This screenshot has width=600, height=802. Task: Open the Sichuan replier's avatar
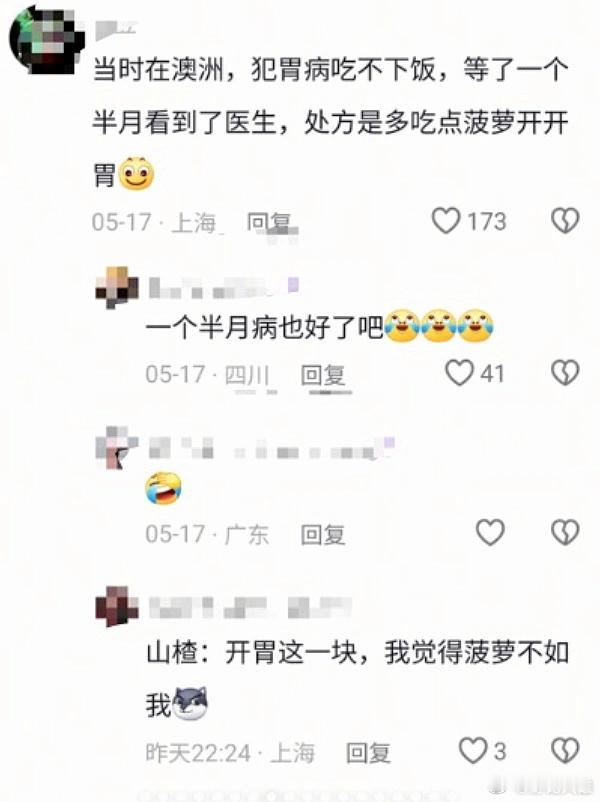(x=117, y=287)
